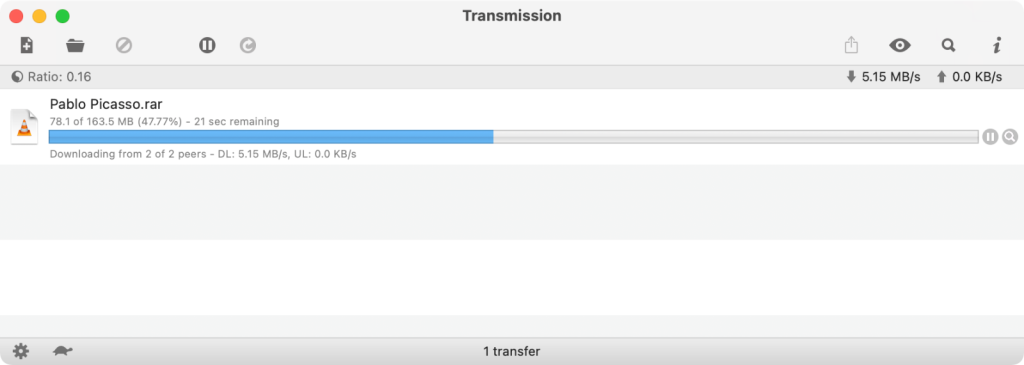Select the Pablo Picasso.rar transfer name
The height and width of the screenshot is (365, 1024).
[106, 104]
